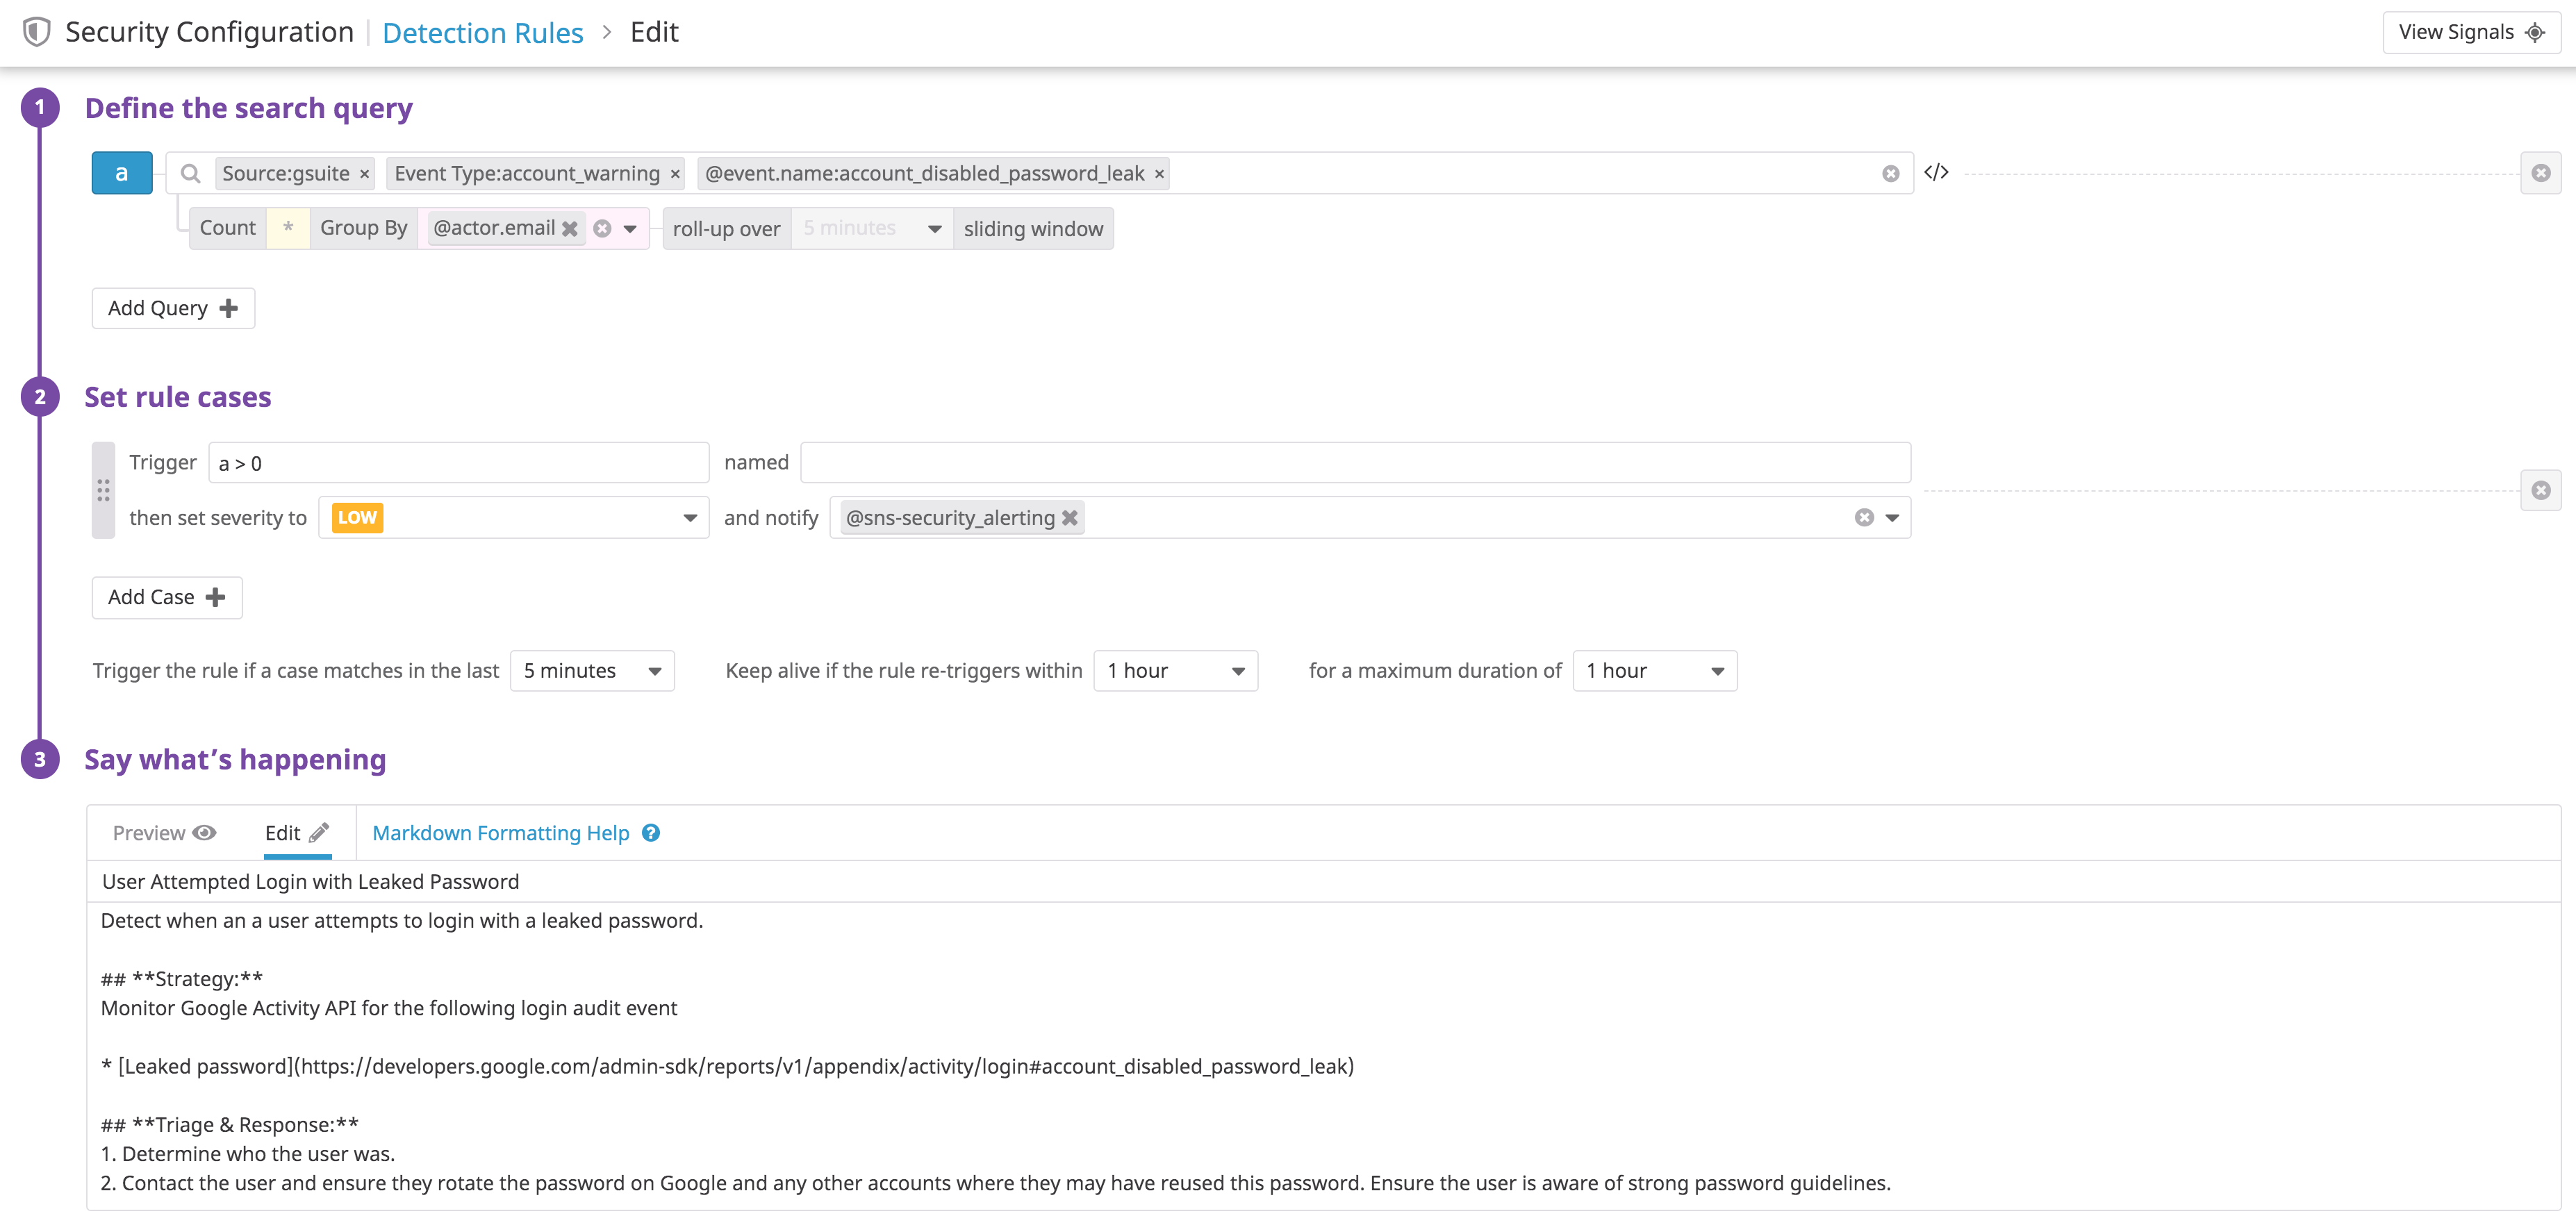Screen dimensions: 2576x1225
Task: Enable the sliding window option
Action: 1033,228
